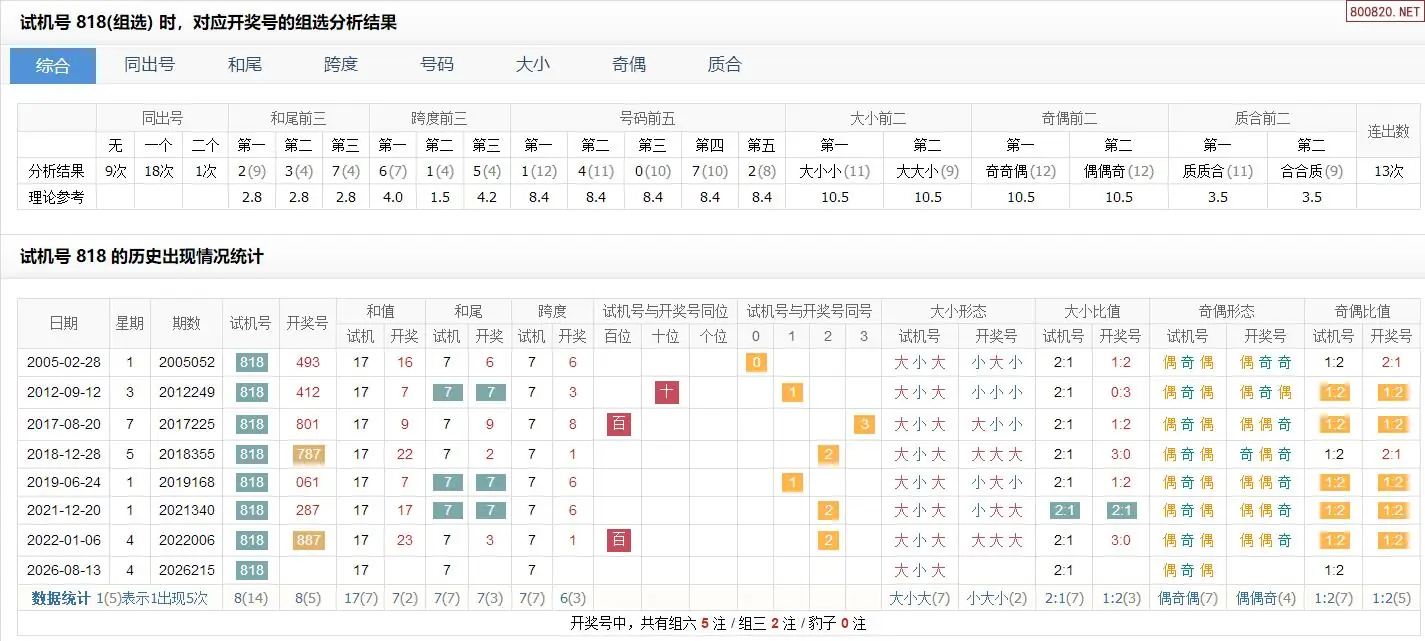Screen dimensions: 1425x641
Task: Click the 开奖号 column header
Action: coord(307,324)
